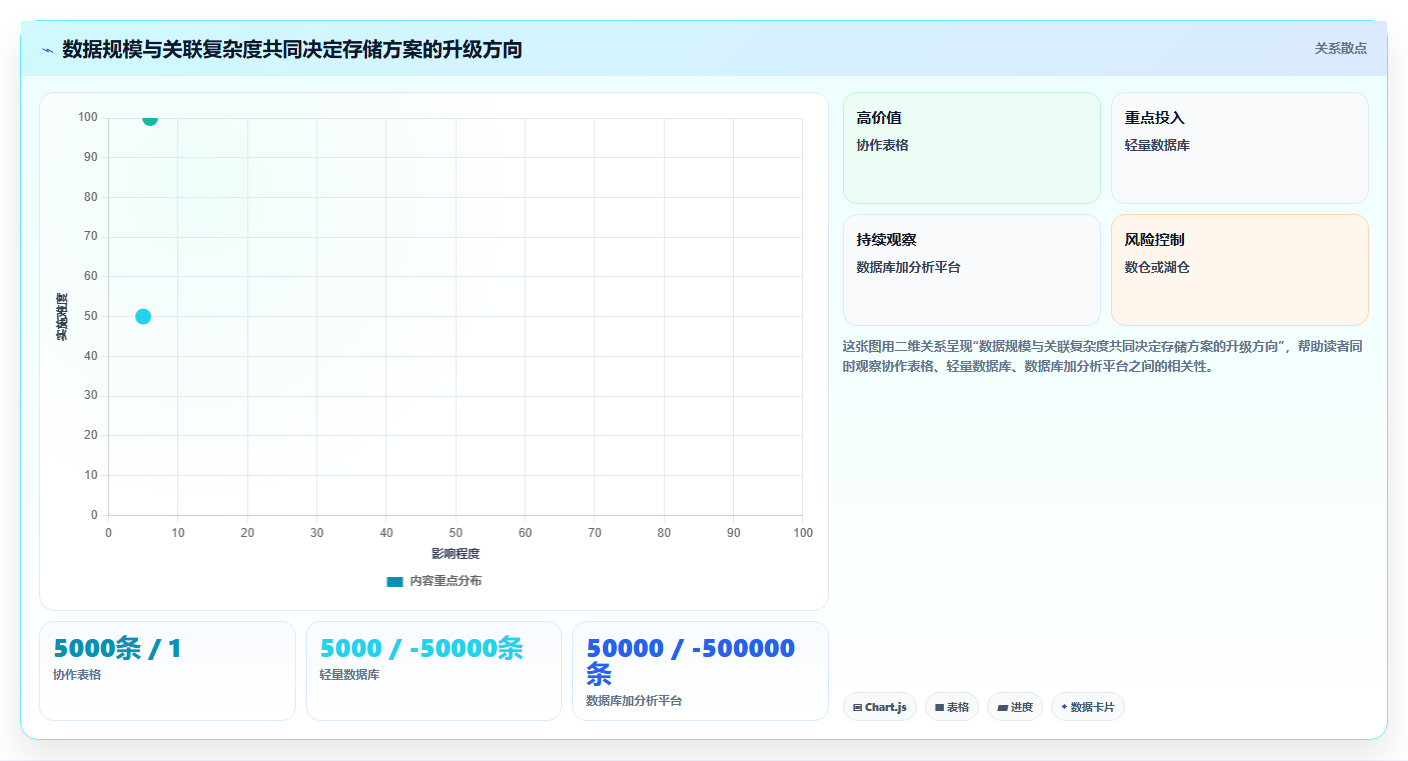Click the 数据卡片 tag
Image resolution: width=1408 pixels, height=761 pixels.
coord(1088,707)
